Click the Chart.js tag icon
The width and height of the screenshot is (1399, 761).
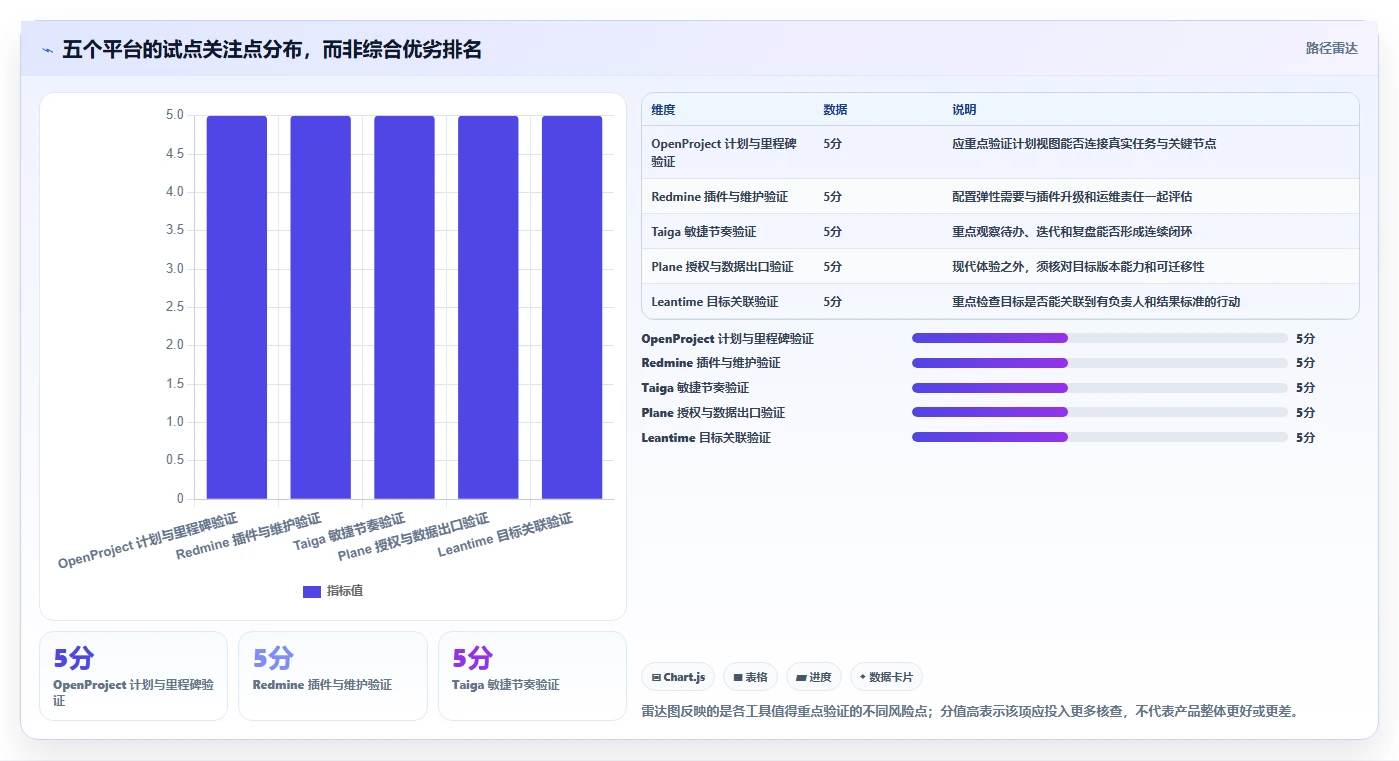[x=656, y=677]
